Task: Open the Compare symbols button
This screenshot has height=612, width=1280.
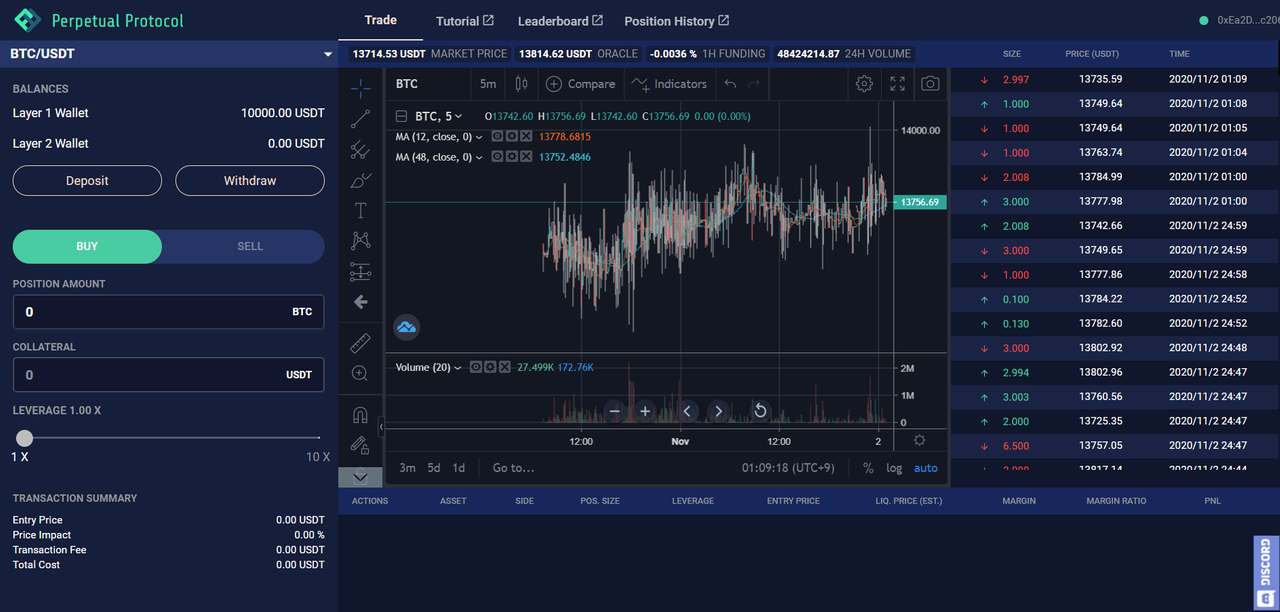Action: 581,84
